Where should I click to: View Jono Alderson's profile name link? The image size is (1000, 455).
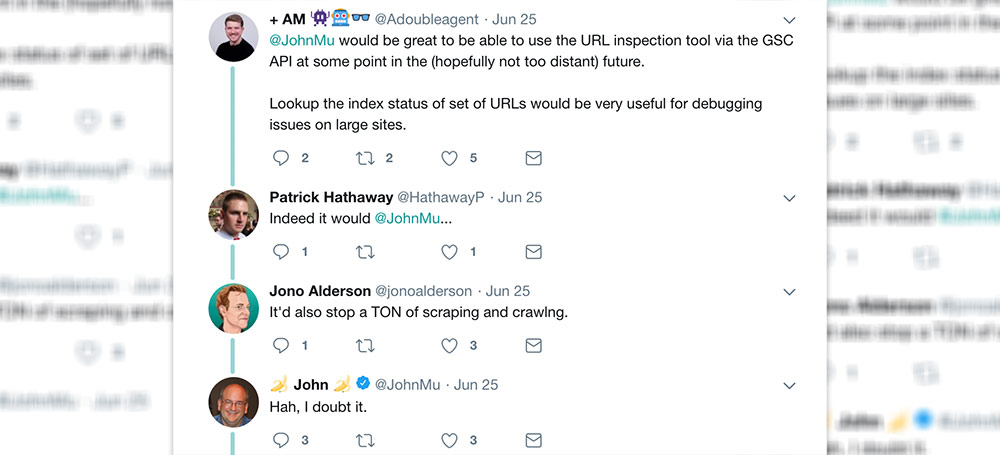(x=320, y=291)
